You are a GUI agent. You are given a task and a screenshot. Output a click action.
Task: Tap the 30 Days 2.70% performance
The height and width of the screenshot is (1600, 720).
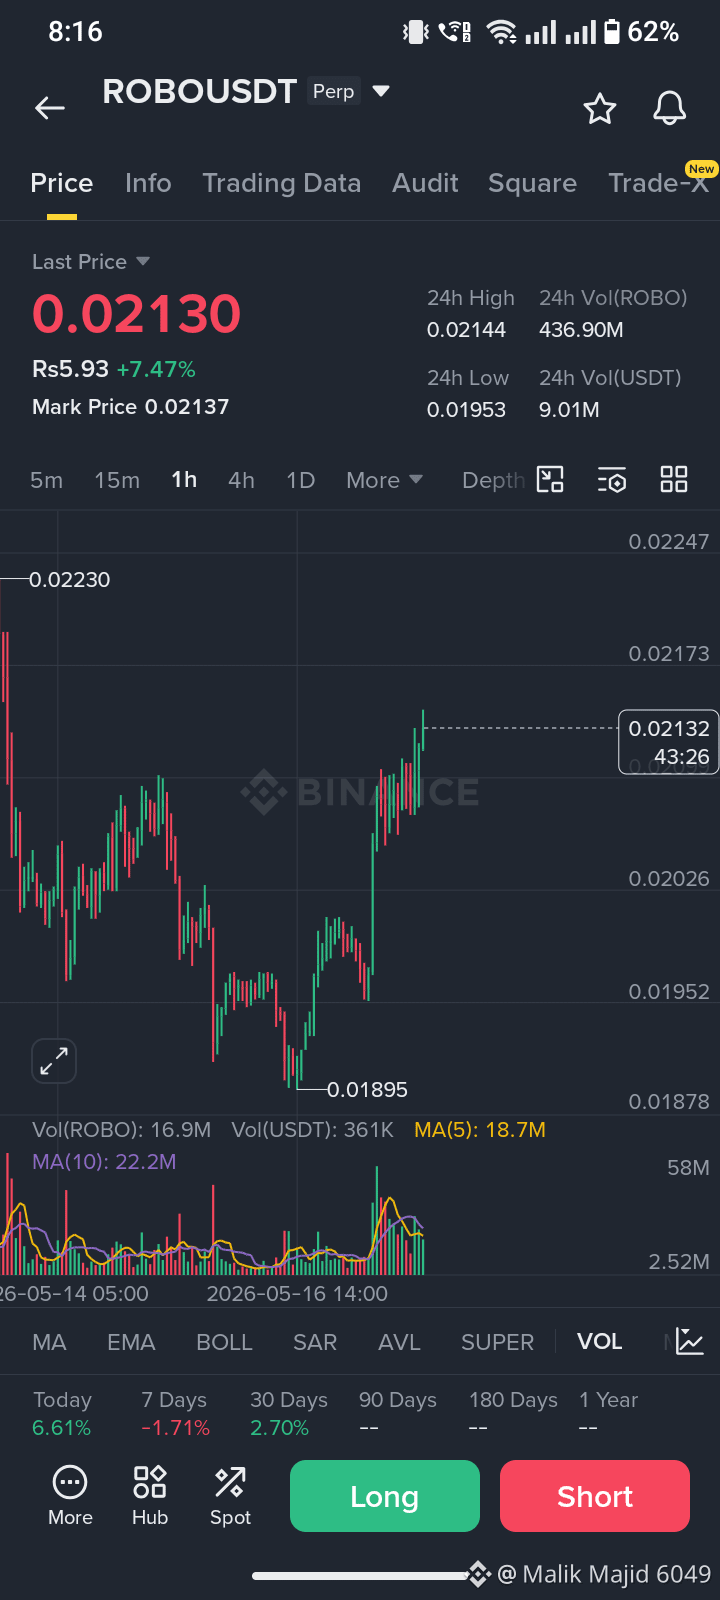pyautogui.click(x=289, y=1413)
